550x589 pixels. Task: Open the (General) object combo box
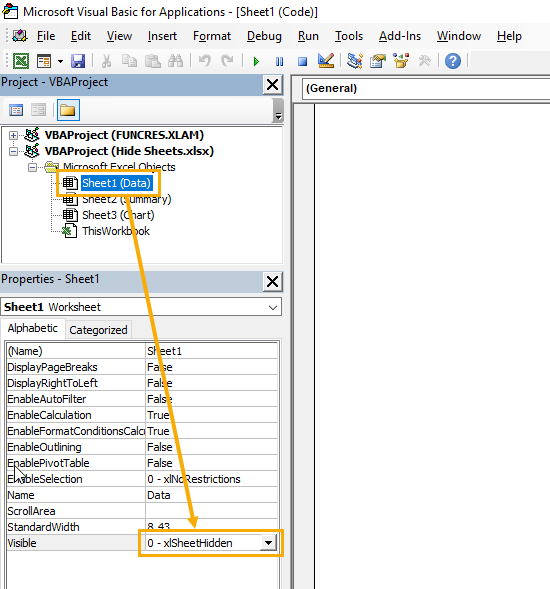coord(426,89)
